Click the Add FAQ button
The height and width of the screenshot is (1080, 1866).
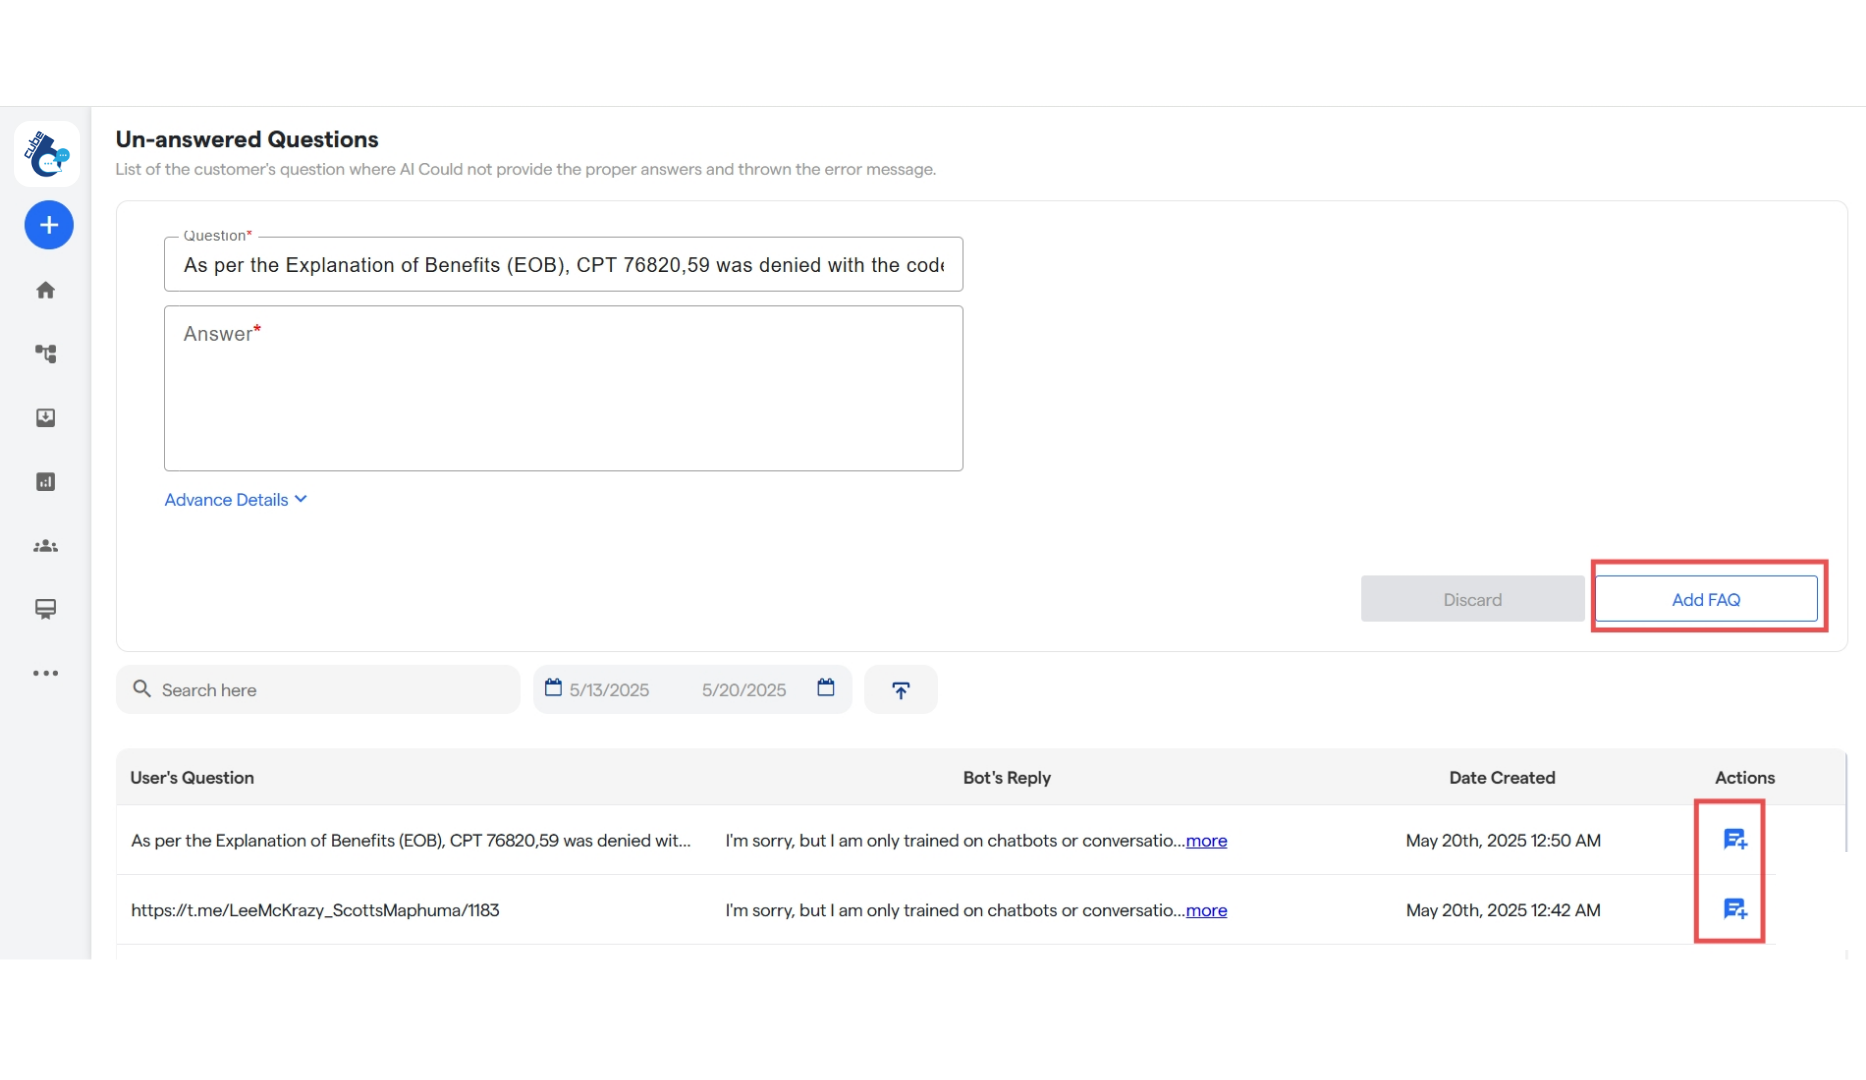(1707, 599)
